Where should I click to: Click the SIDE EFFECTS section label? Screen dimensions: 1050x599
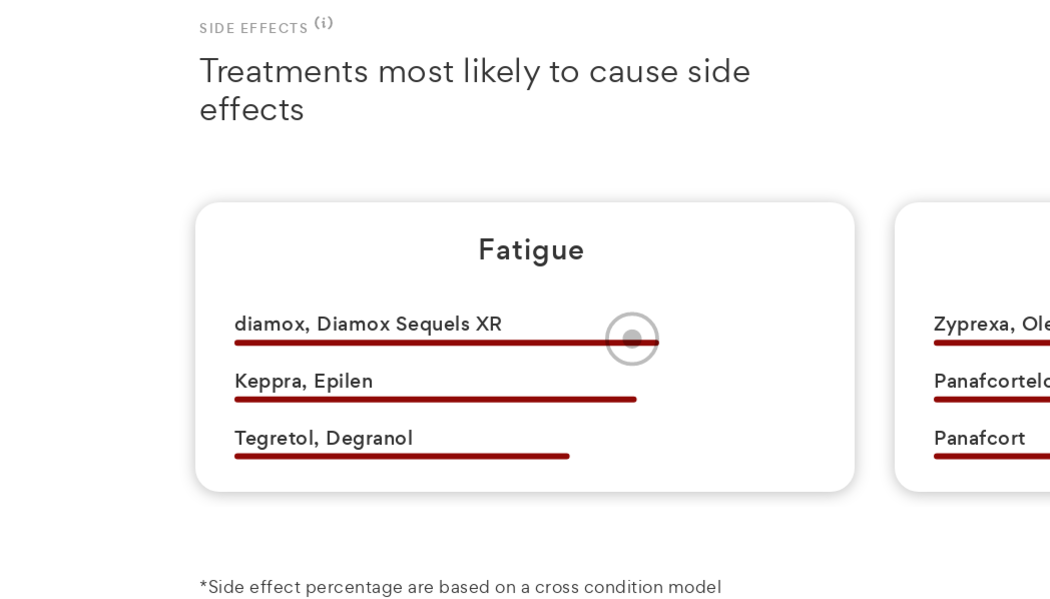(254, 29)
